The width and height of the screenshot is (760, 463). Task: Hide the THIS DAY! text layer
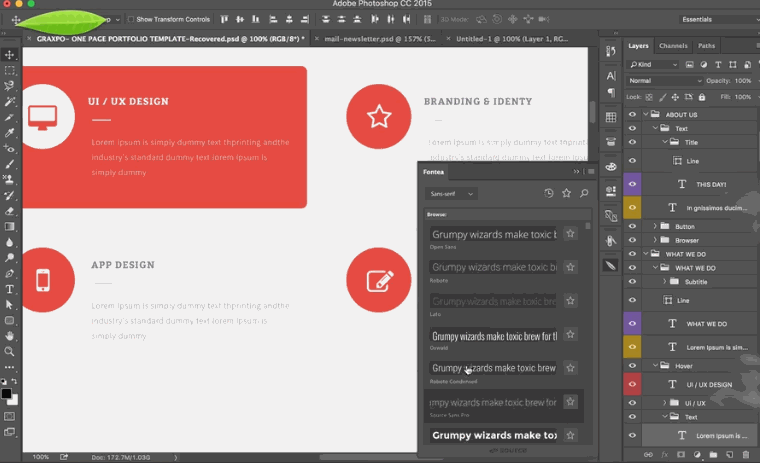pyautogui.click(x=632, y=184)
